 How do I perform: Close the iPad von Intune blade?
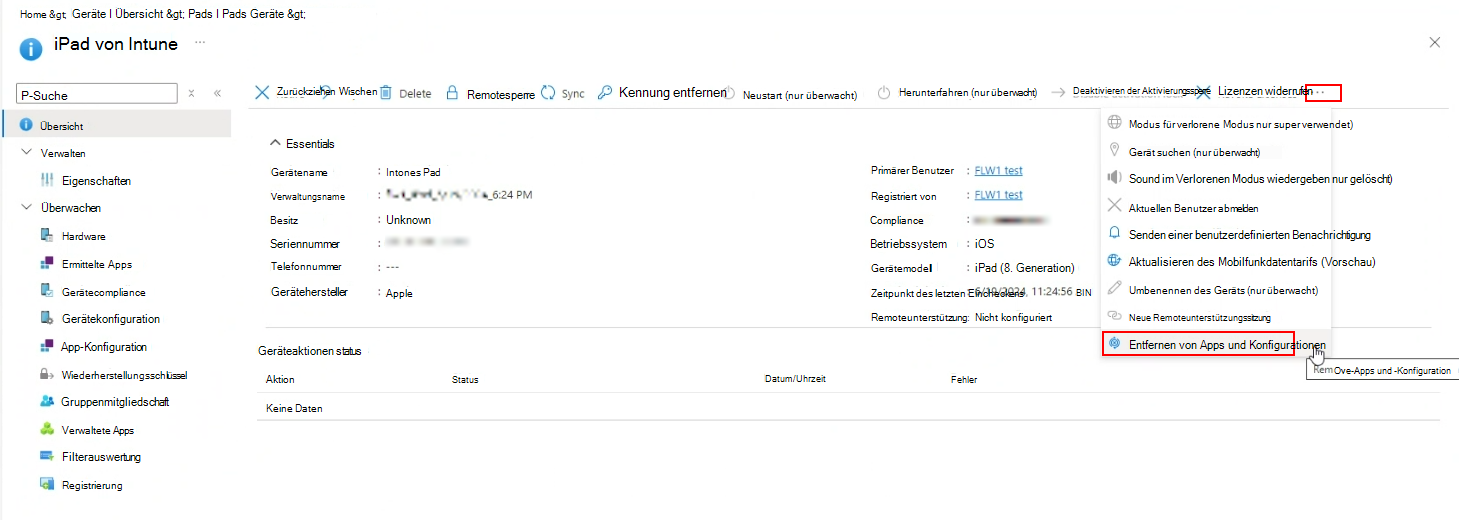[1435, 43]
